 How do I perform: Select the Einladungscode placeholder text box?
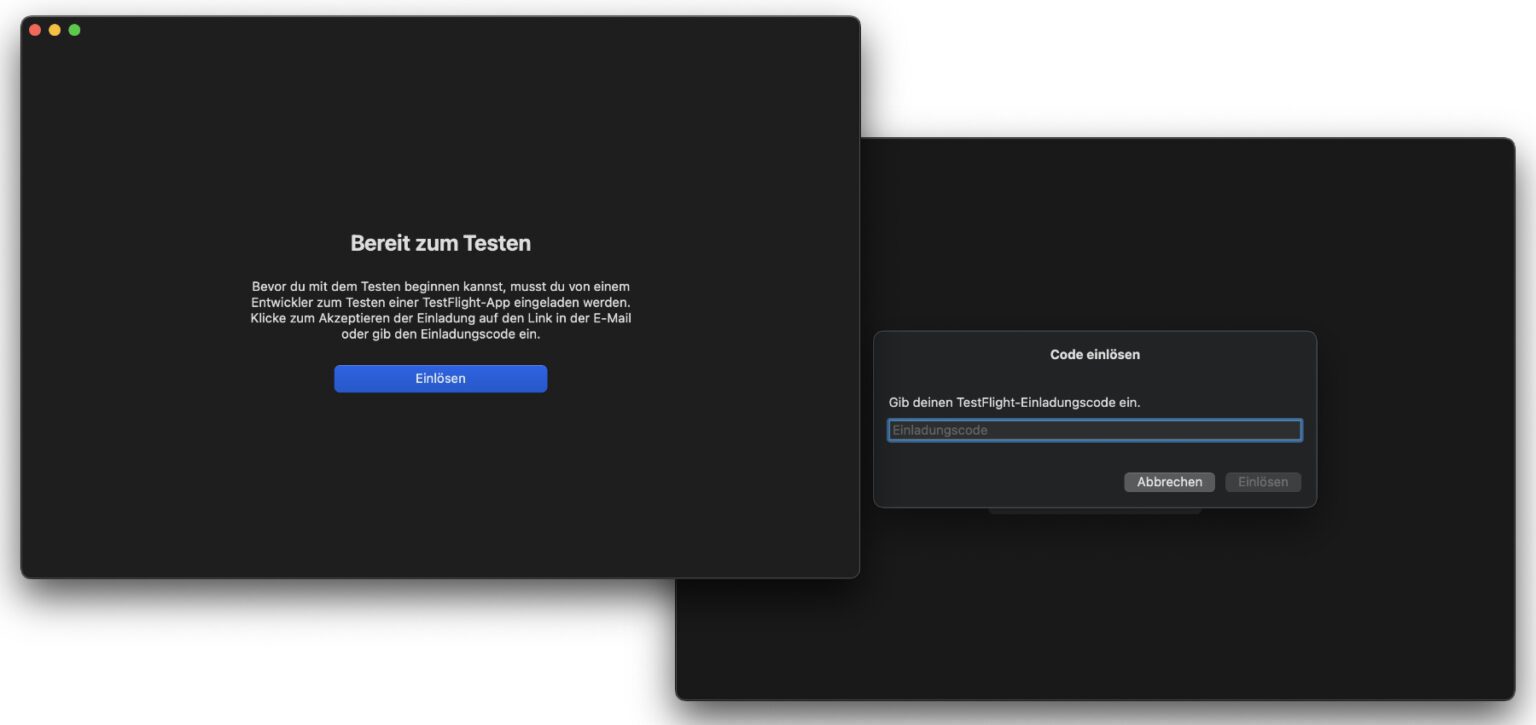[1094, 430]
